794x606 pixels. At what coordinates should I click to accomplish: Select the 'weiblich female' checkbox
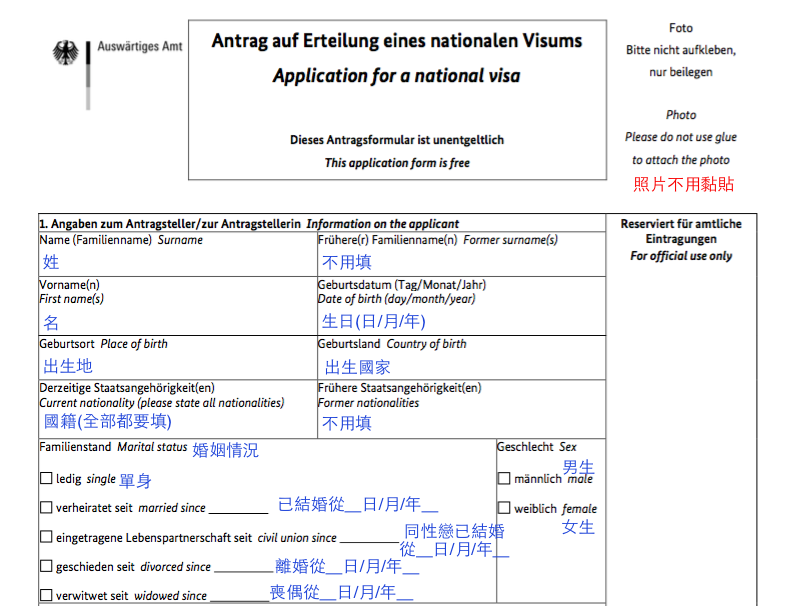[x=504, y=508]
